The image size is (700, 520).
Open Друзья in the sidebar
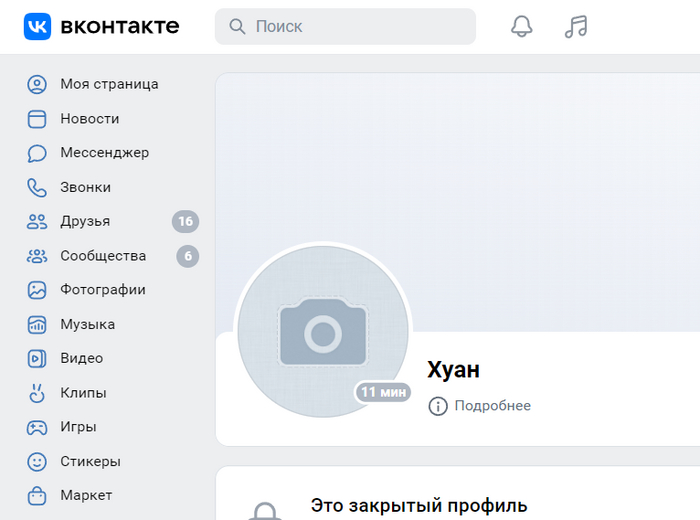tap(85, 221)
